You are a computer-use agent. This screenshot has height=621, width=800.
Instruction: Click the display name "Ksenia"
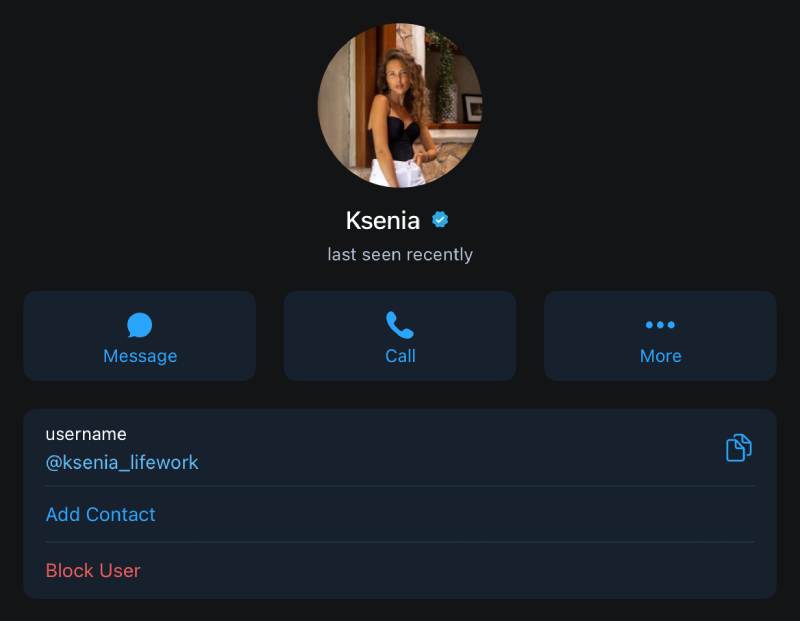(382, 220)
